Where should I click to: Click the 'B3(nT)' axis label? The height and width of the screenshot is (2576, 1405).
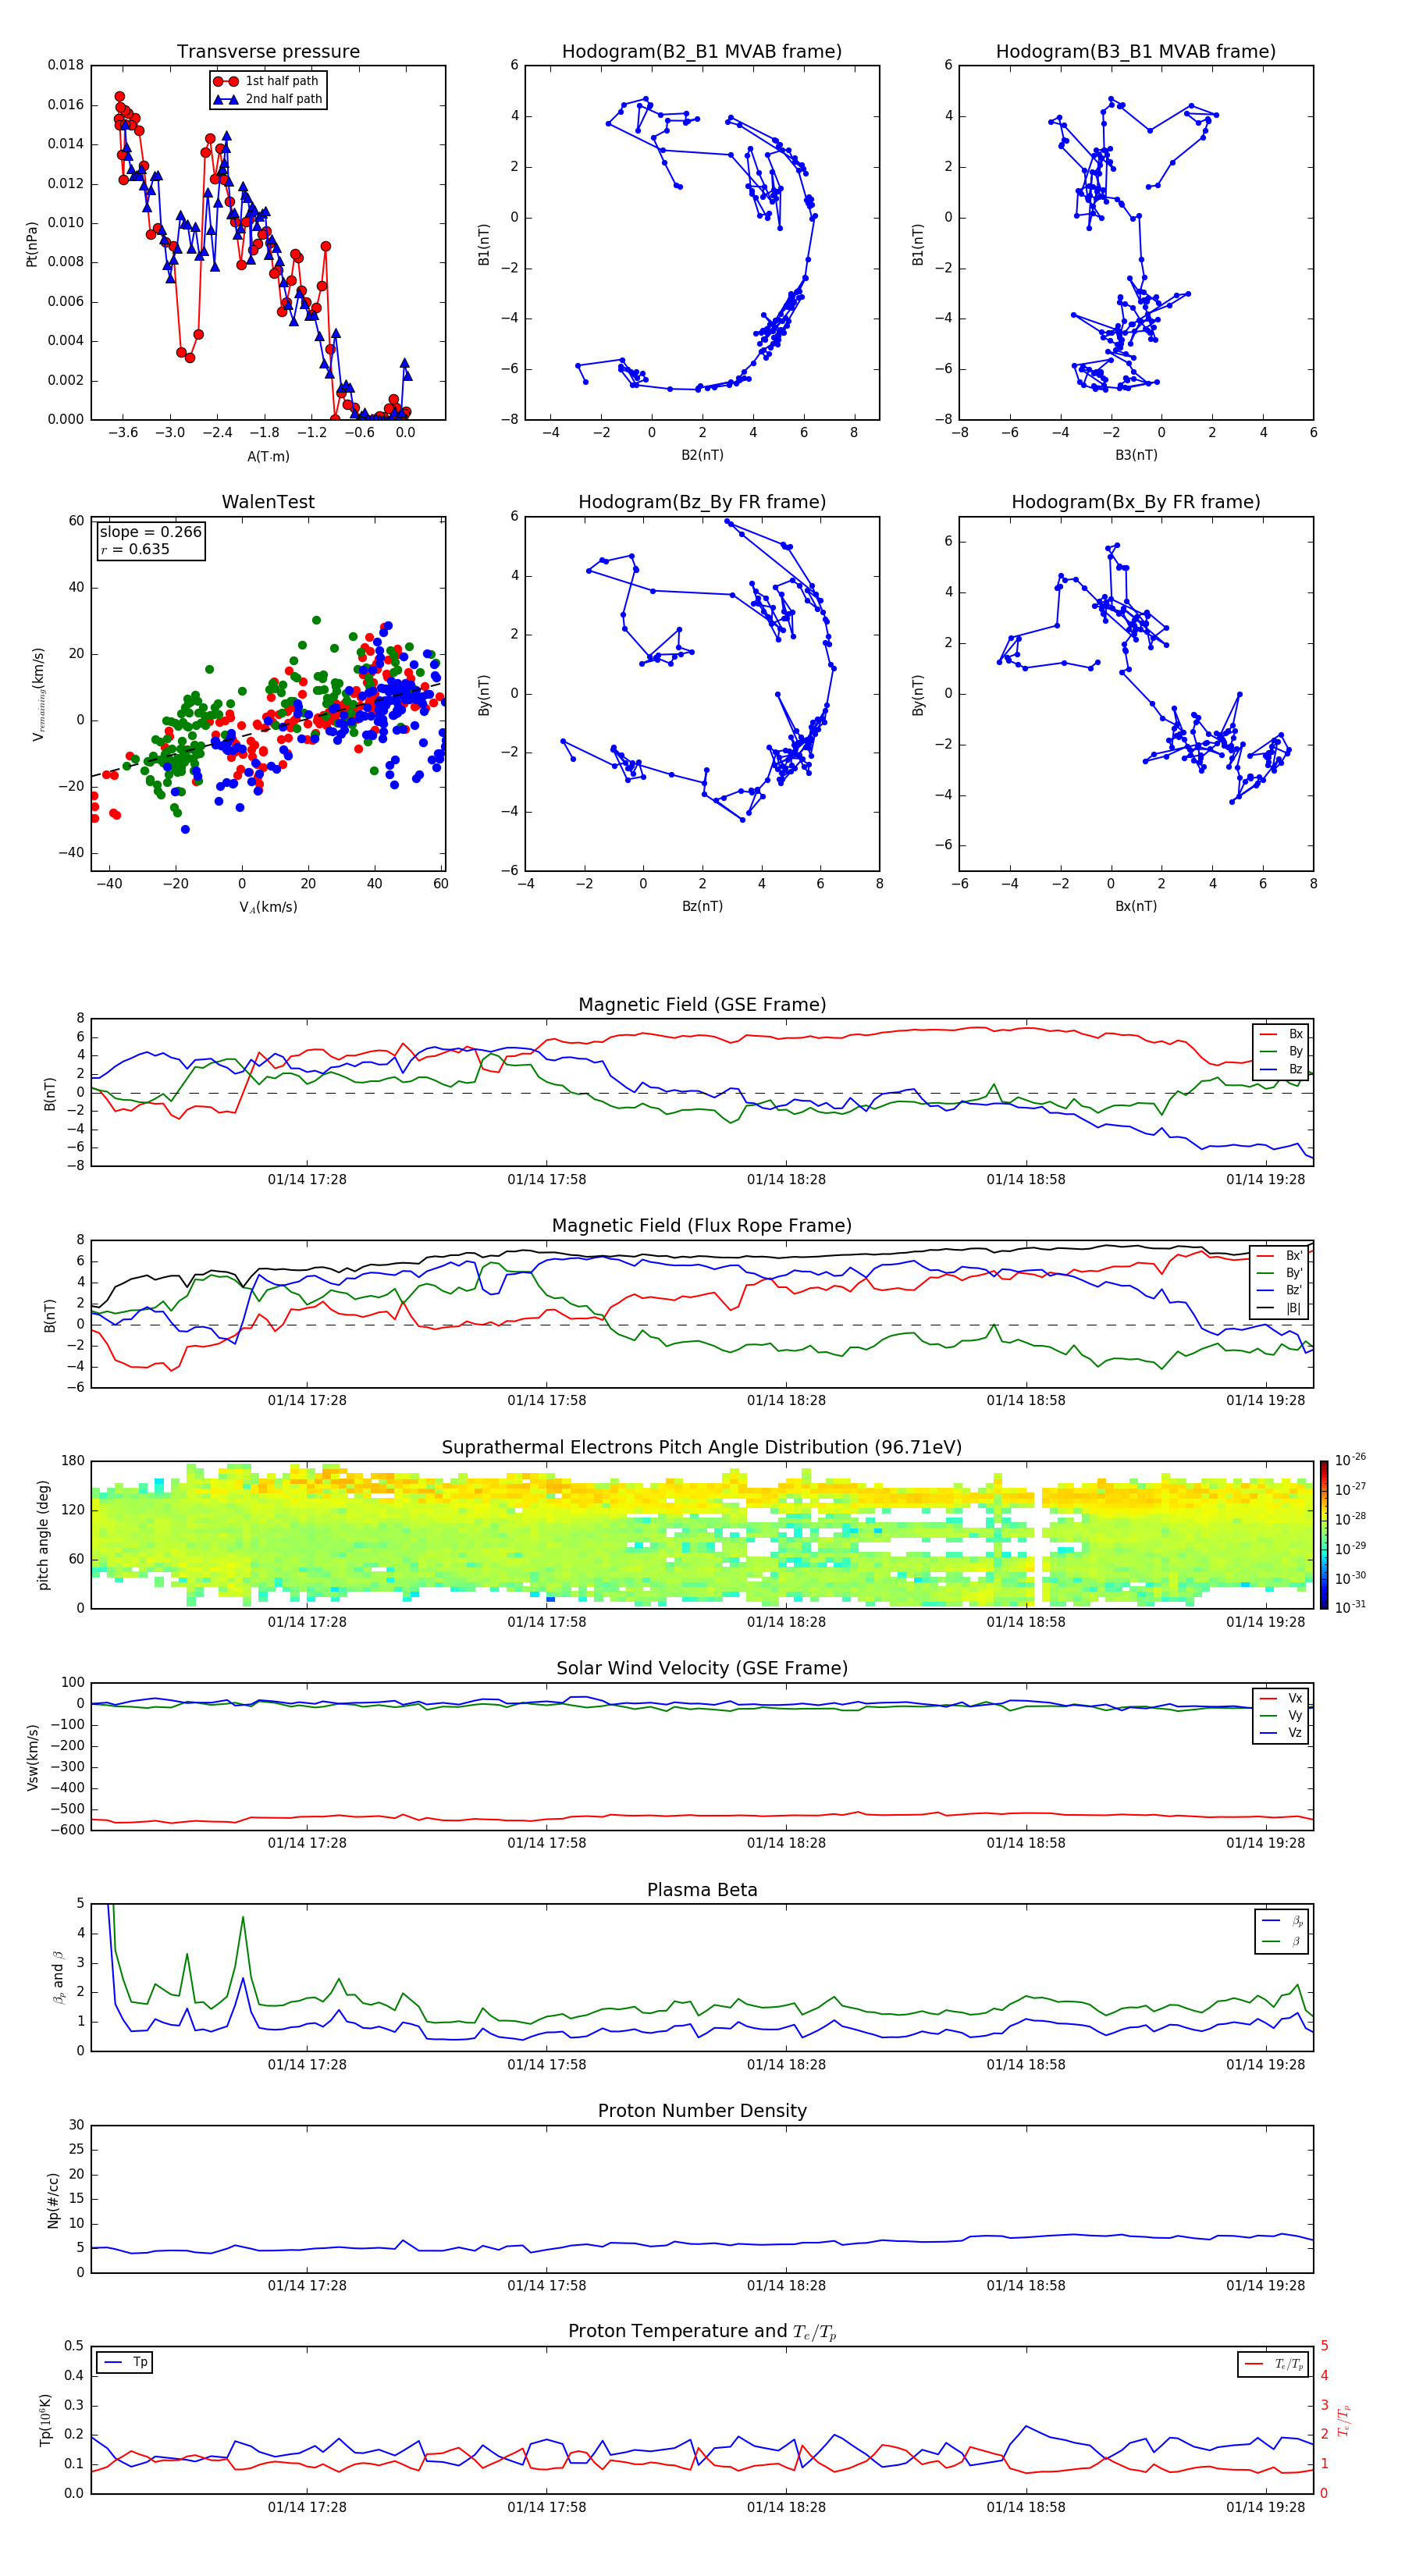[x=1136, y=455]
